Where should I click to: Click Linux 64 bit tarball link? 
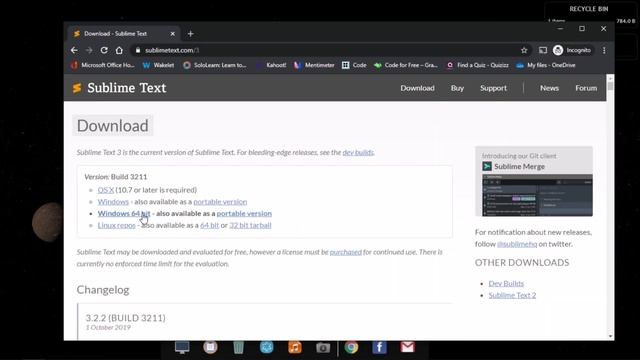pos(209,225)
